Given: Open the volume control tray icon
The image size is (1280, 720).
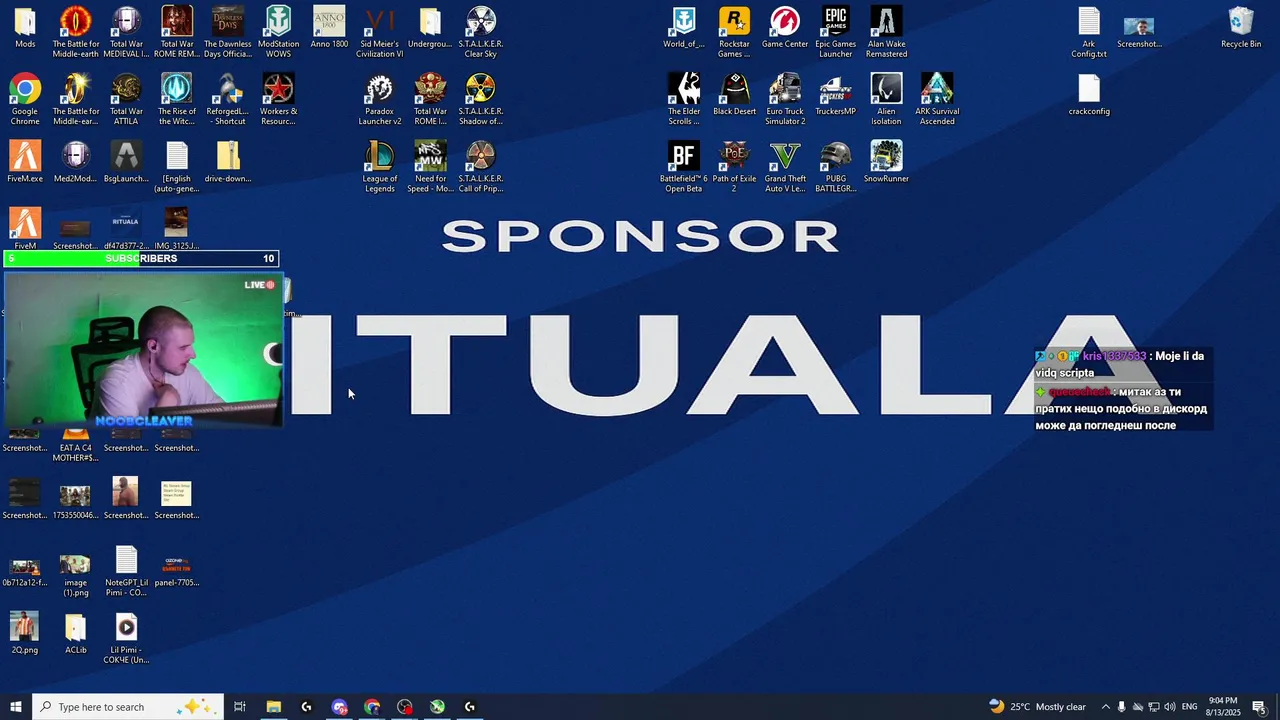Looking at the screenshot, I should pyautogui.click(x=1169, y=707).
